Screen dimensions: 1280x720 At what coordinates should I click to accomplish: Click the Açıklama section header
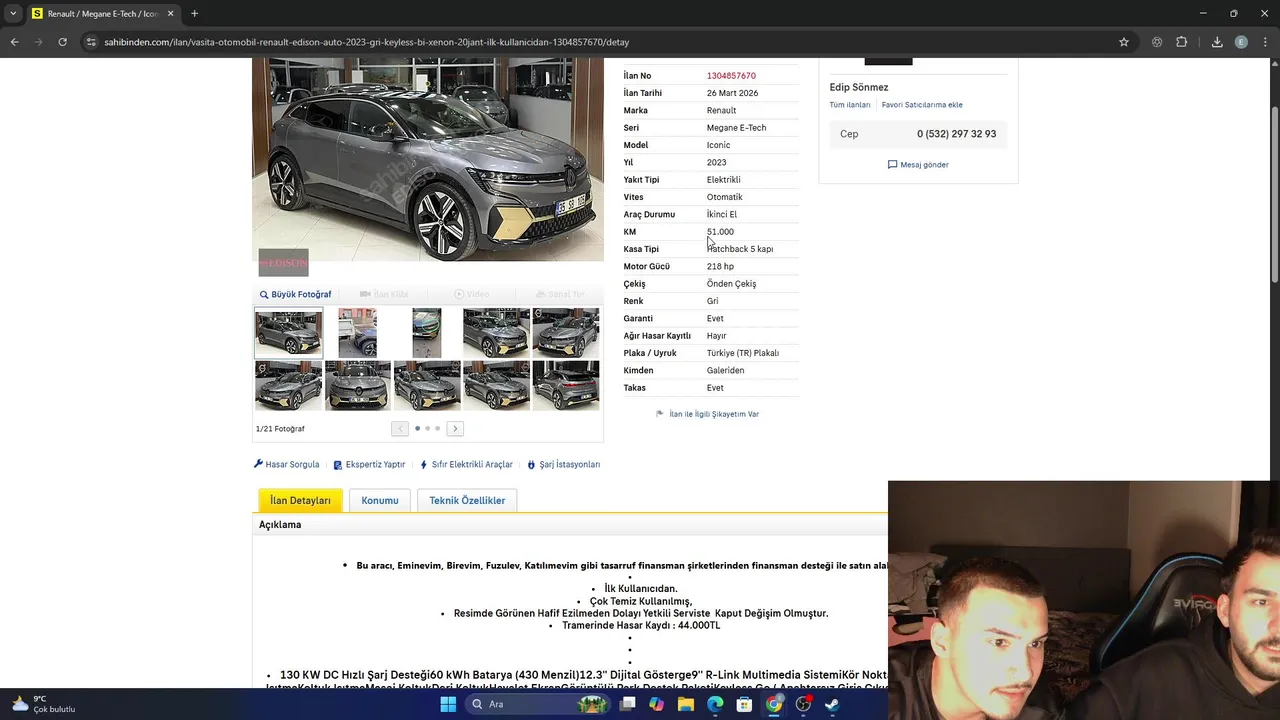[x=280, y=525]
